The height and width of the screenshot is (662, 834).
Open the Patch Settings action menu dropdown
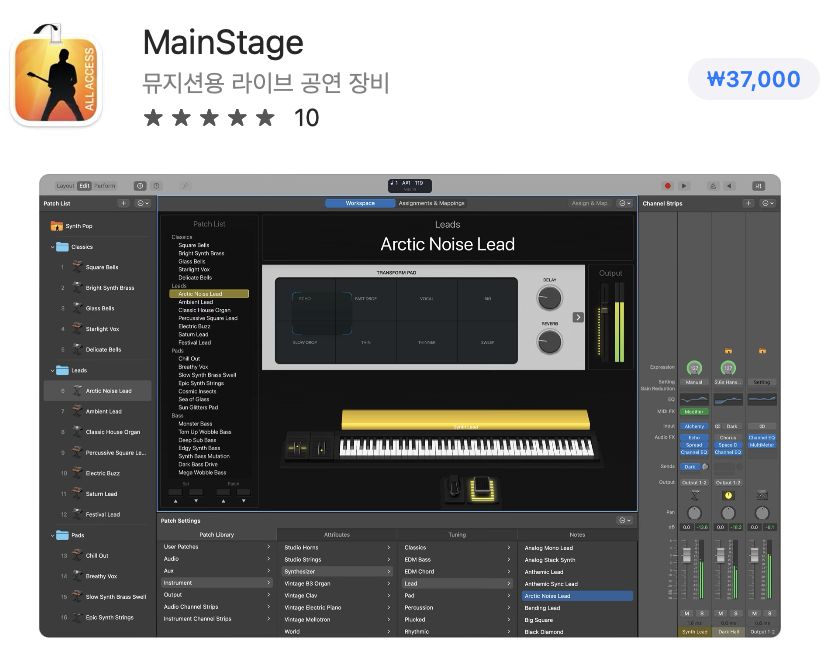(x=625, y=520)
